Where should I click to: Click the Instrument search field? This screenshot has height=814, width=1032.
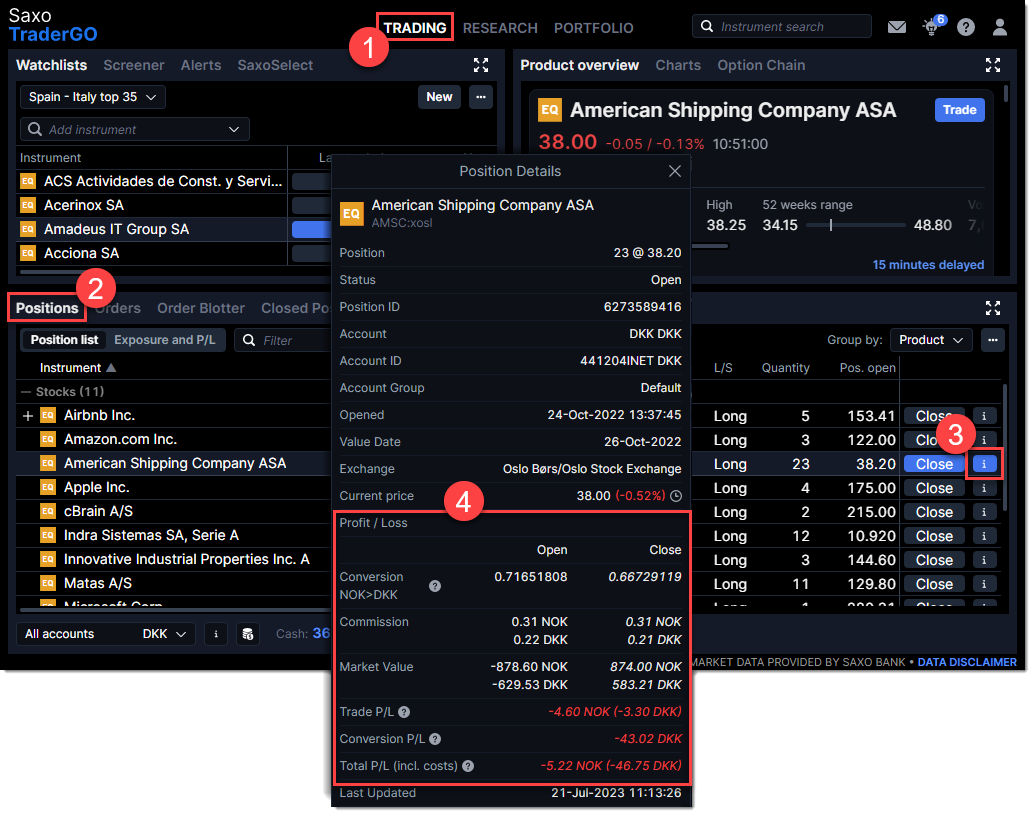click(781, 26)
